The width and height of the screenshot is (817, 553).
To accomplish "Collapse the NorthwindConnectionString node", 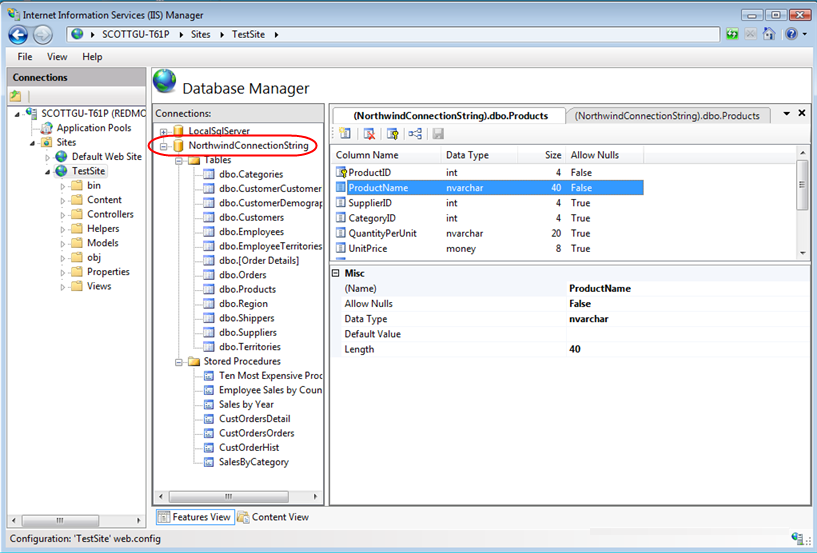I will [x=163, y=146].
